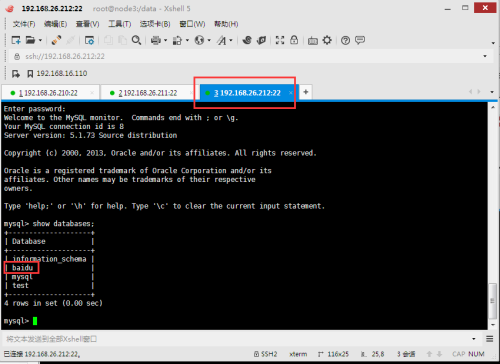Viewport: 500px width, 364px height.
Task: Click the tab scroll right arrow
Action: coord(479,92)
